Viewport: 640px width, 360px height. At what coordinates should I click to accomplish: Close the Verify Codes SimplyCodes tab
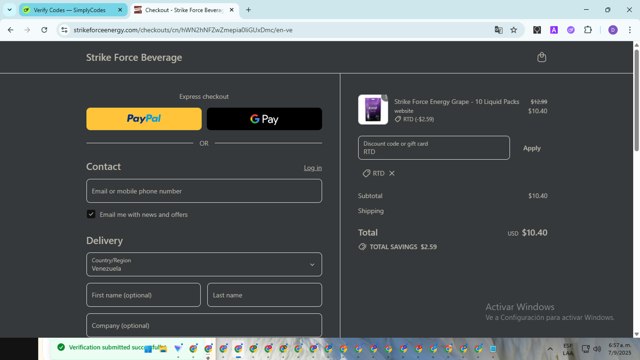[120, 10]
